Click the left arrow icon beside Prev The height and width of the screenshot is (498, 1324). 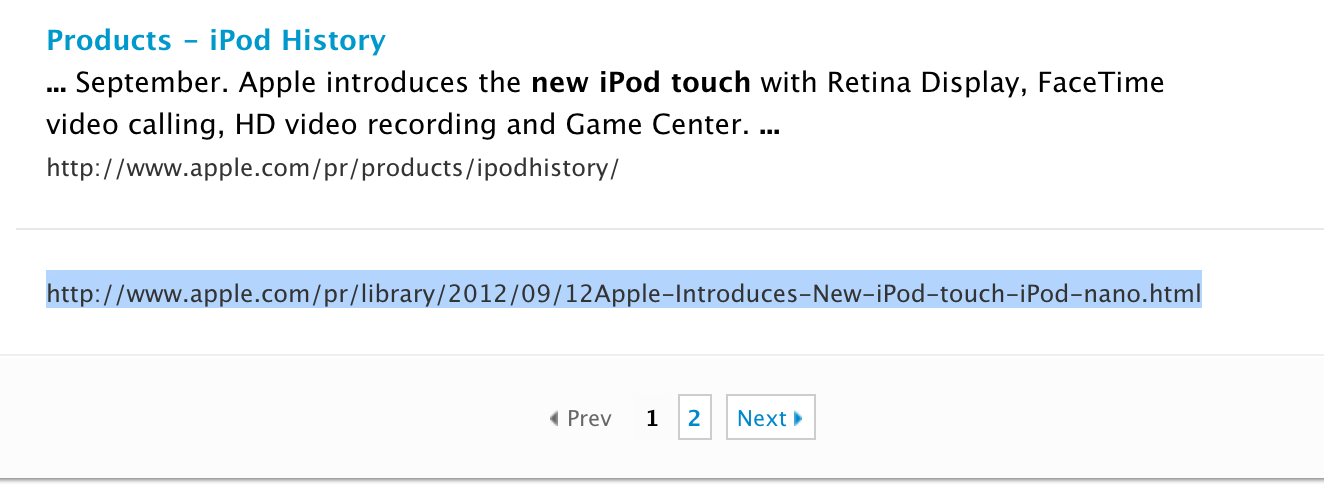[554, 419]
